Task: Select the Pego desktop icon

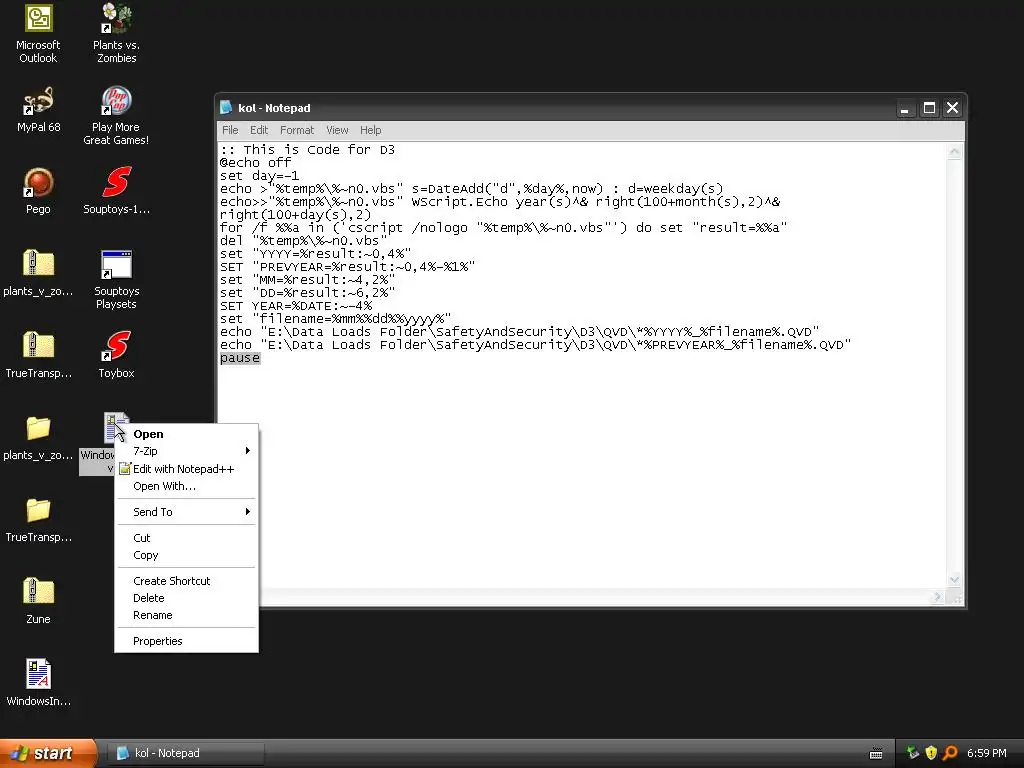Action: [x=39, y=191]
